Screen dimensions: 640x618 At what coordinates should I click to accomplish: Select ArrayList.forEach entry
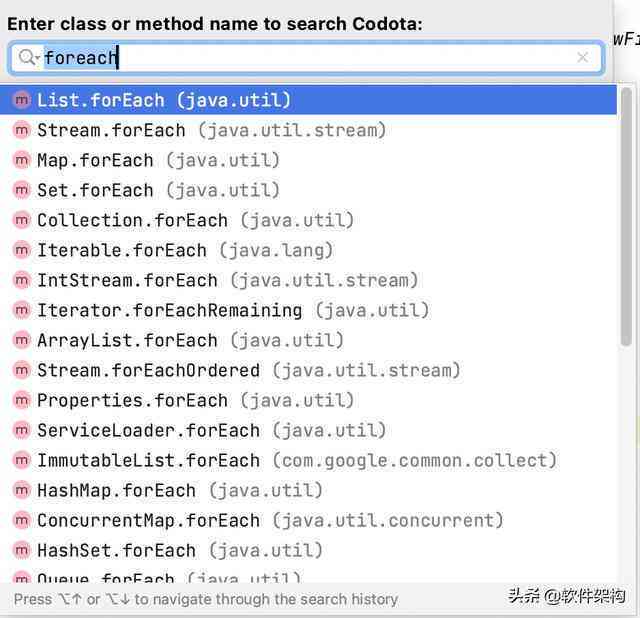[x=308, y=340]
